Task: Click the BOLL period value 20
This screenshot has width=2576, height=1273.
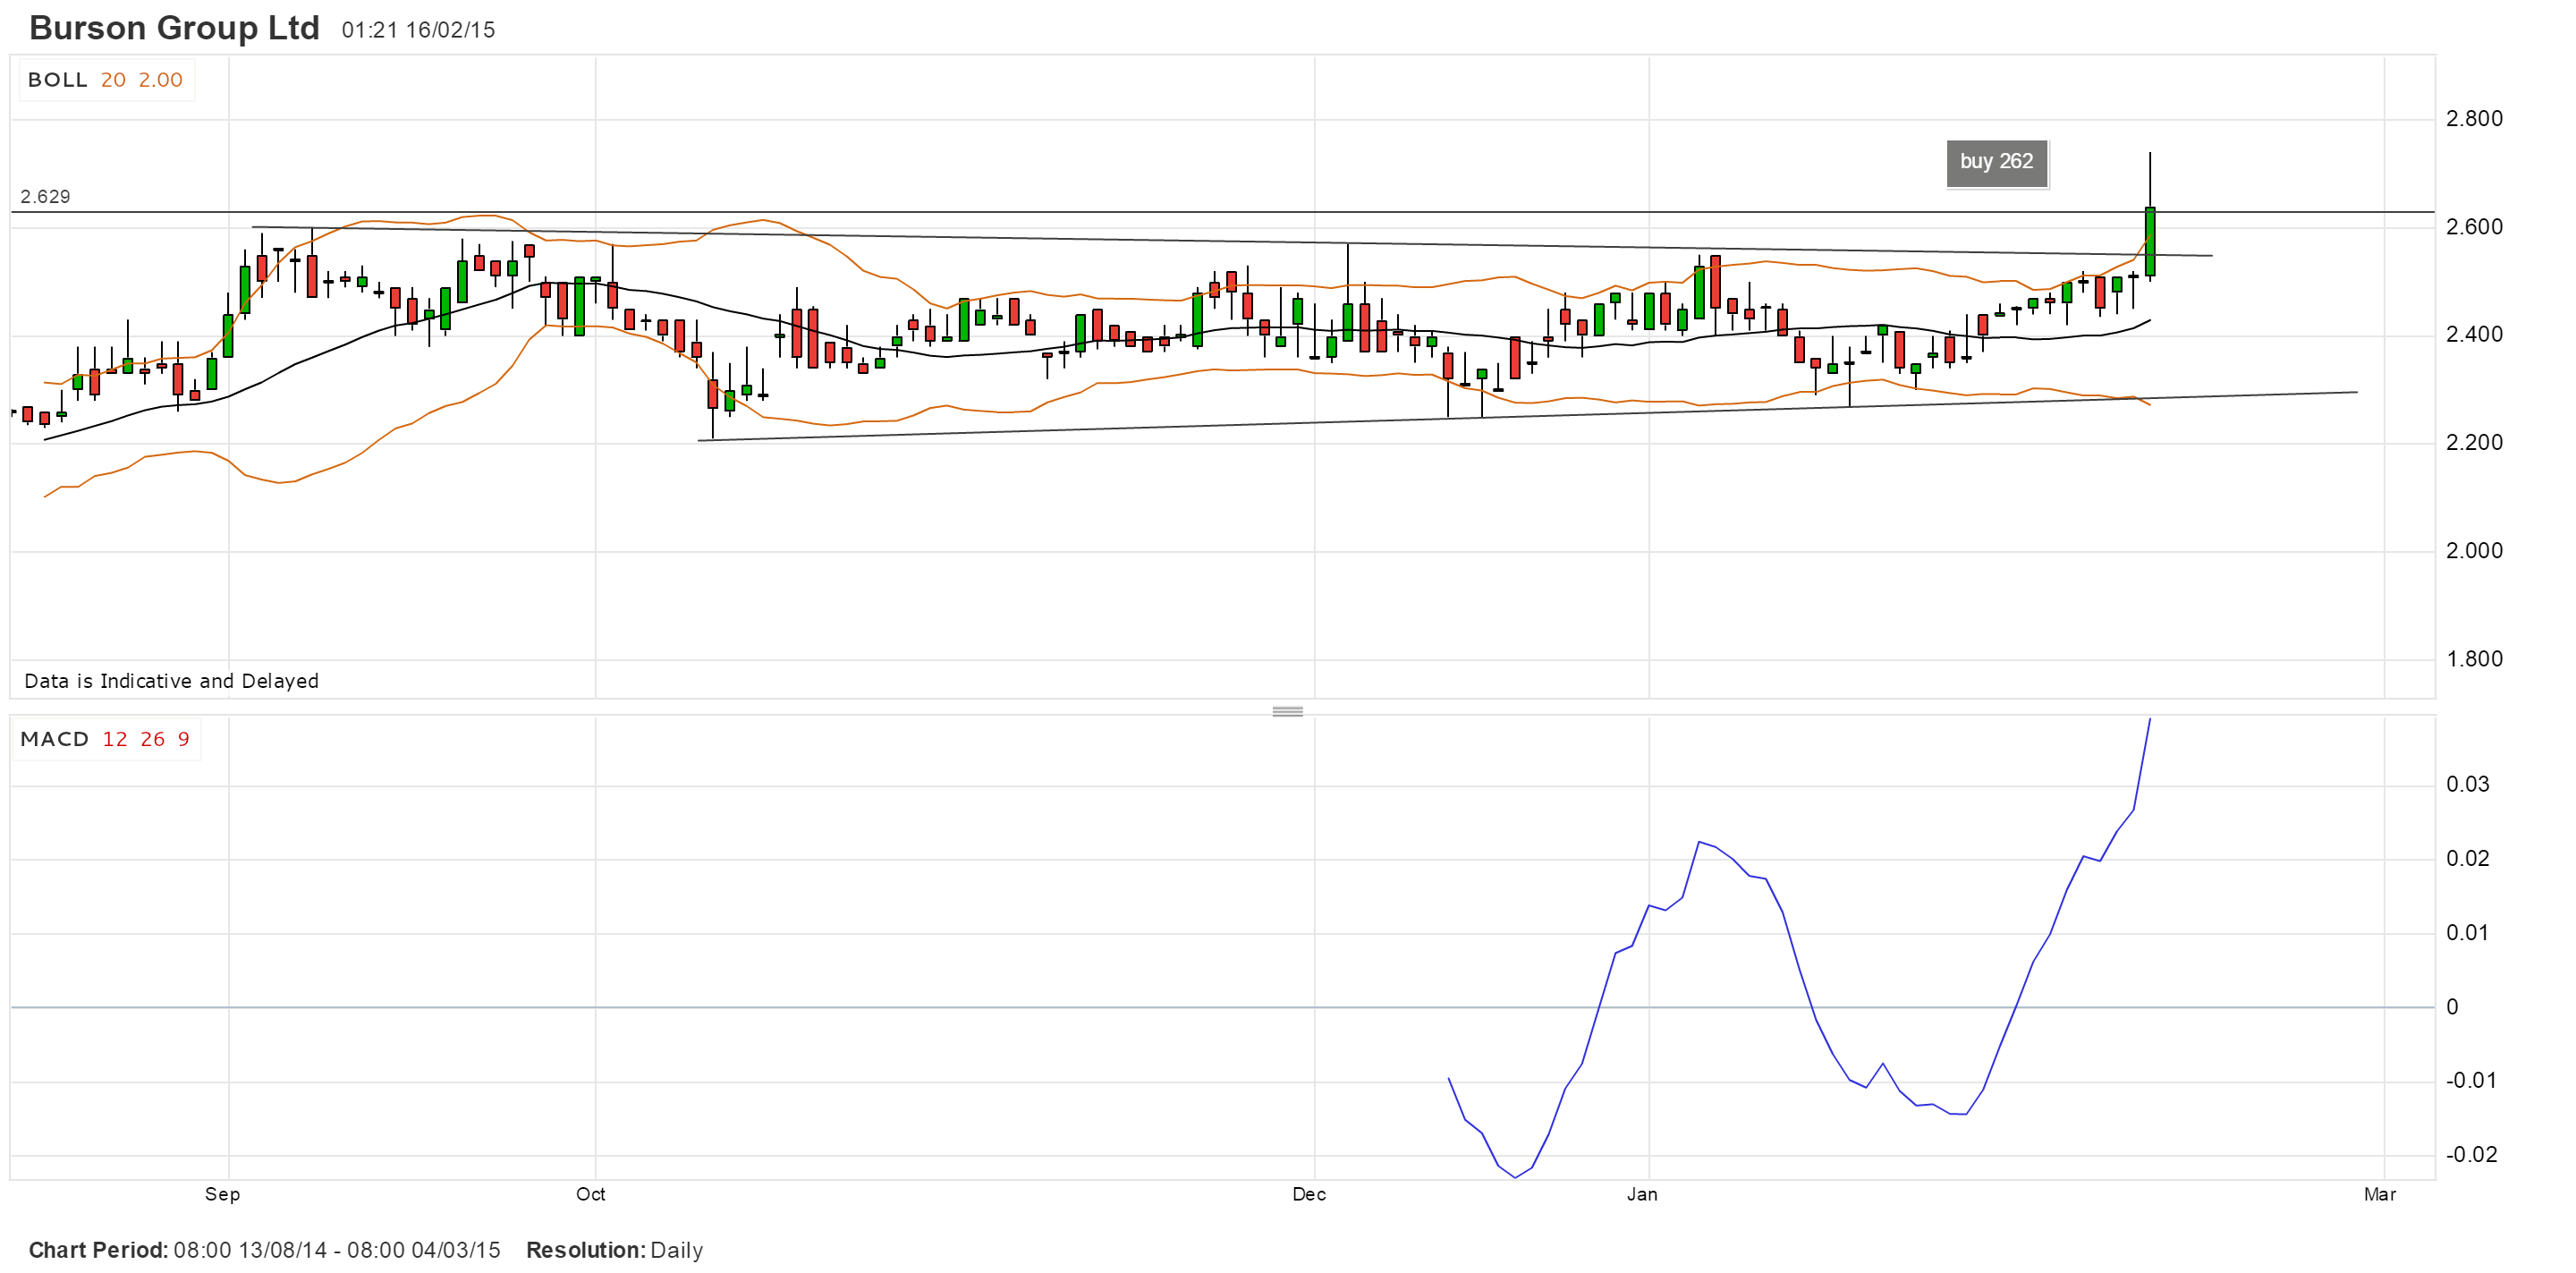Action: [113, 80]
